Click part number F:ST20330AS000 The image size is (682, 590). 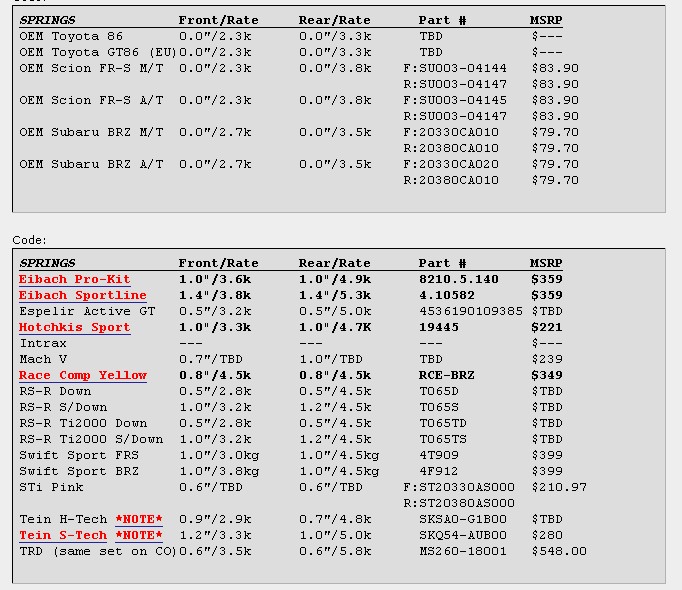[459, 487]
